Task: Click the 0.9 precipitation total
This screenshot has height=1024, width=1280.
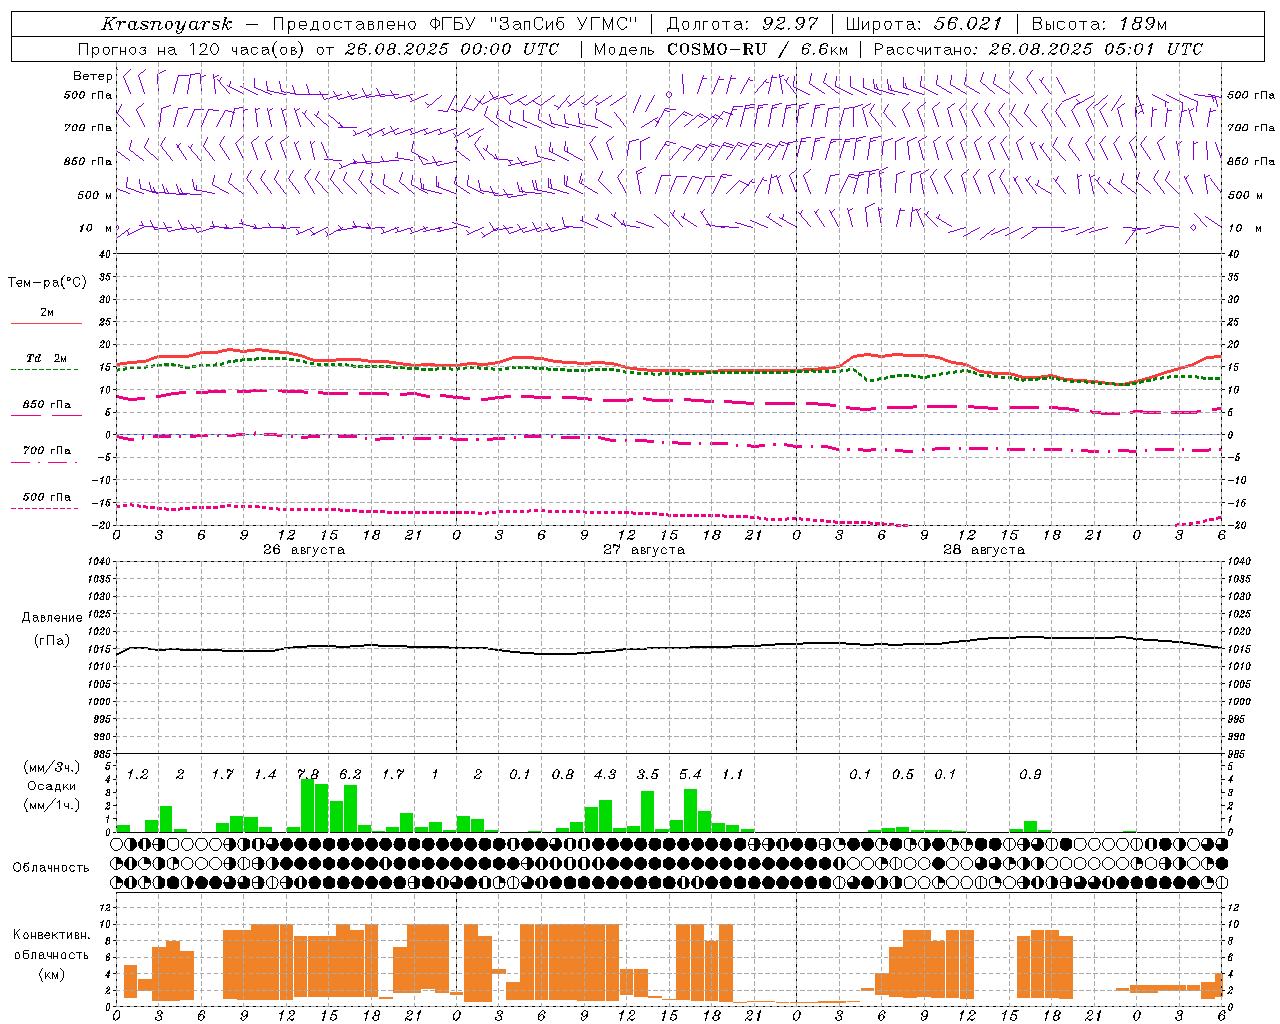Action: [1030, 775]
